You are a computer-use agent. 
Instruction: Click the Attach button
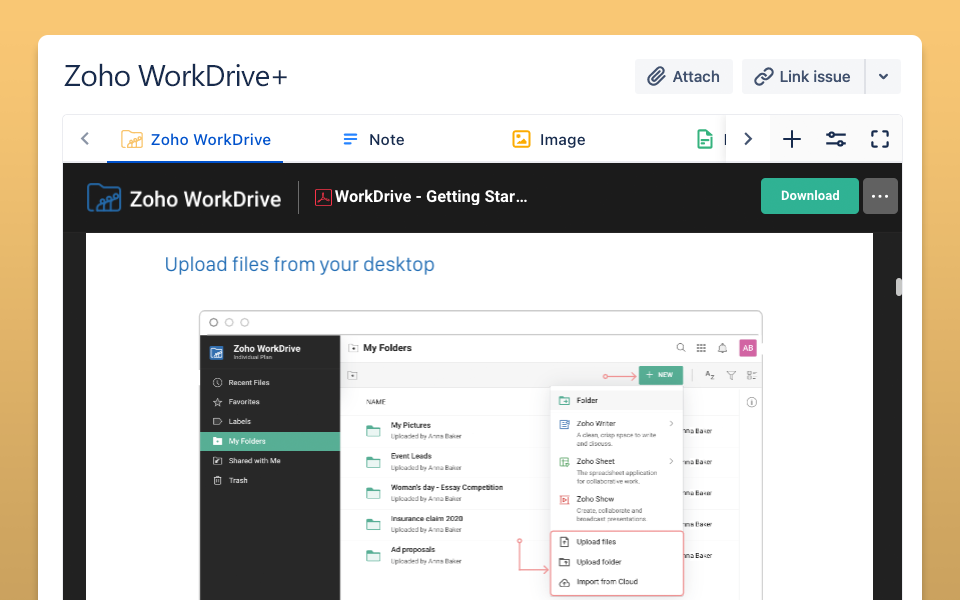(x=683, y=77)
